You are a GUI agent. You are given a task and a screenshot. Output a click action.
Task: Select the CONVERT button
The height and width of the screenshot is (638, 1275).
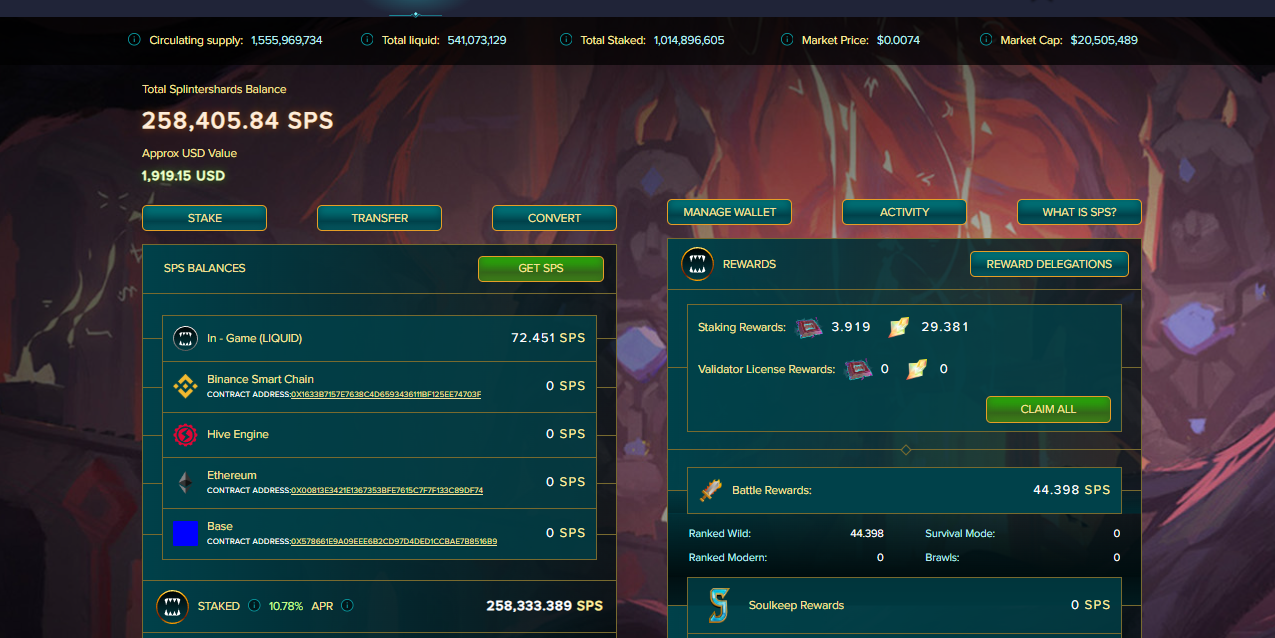click(x=554, y=218)
